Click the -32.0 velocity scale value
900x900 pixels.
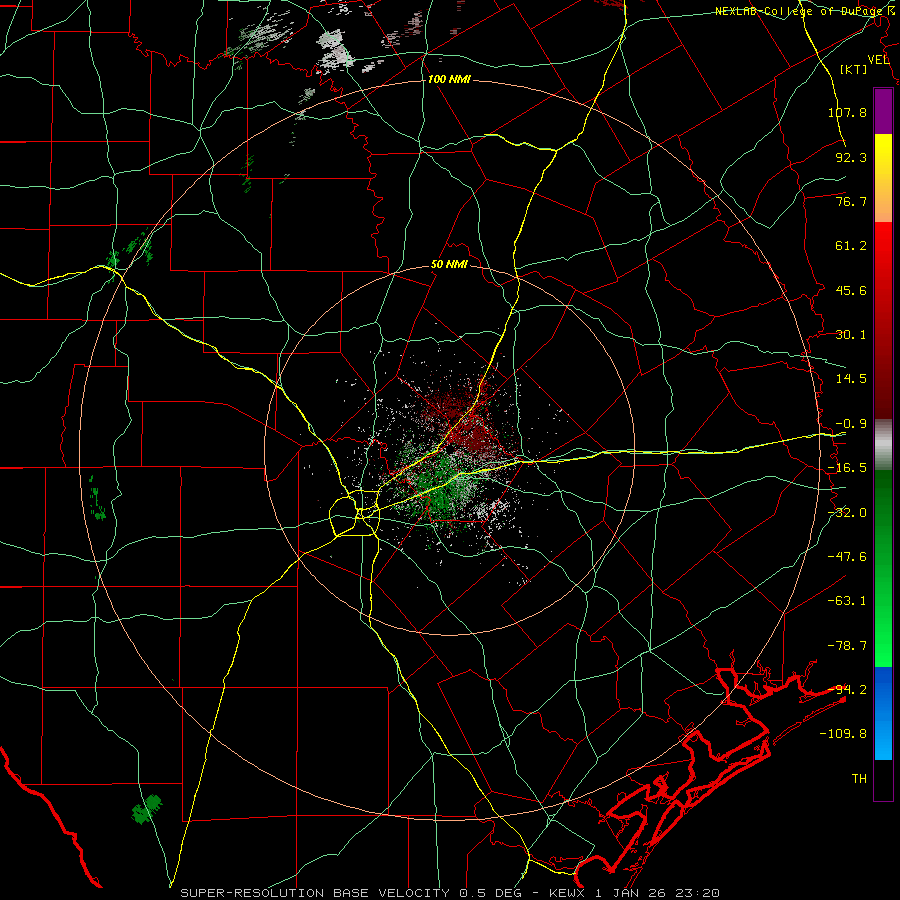pos(847,513)
